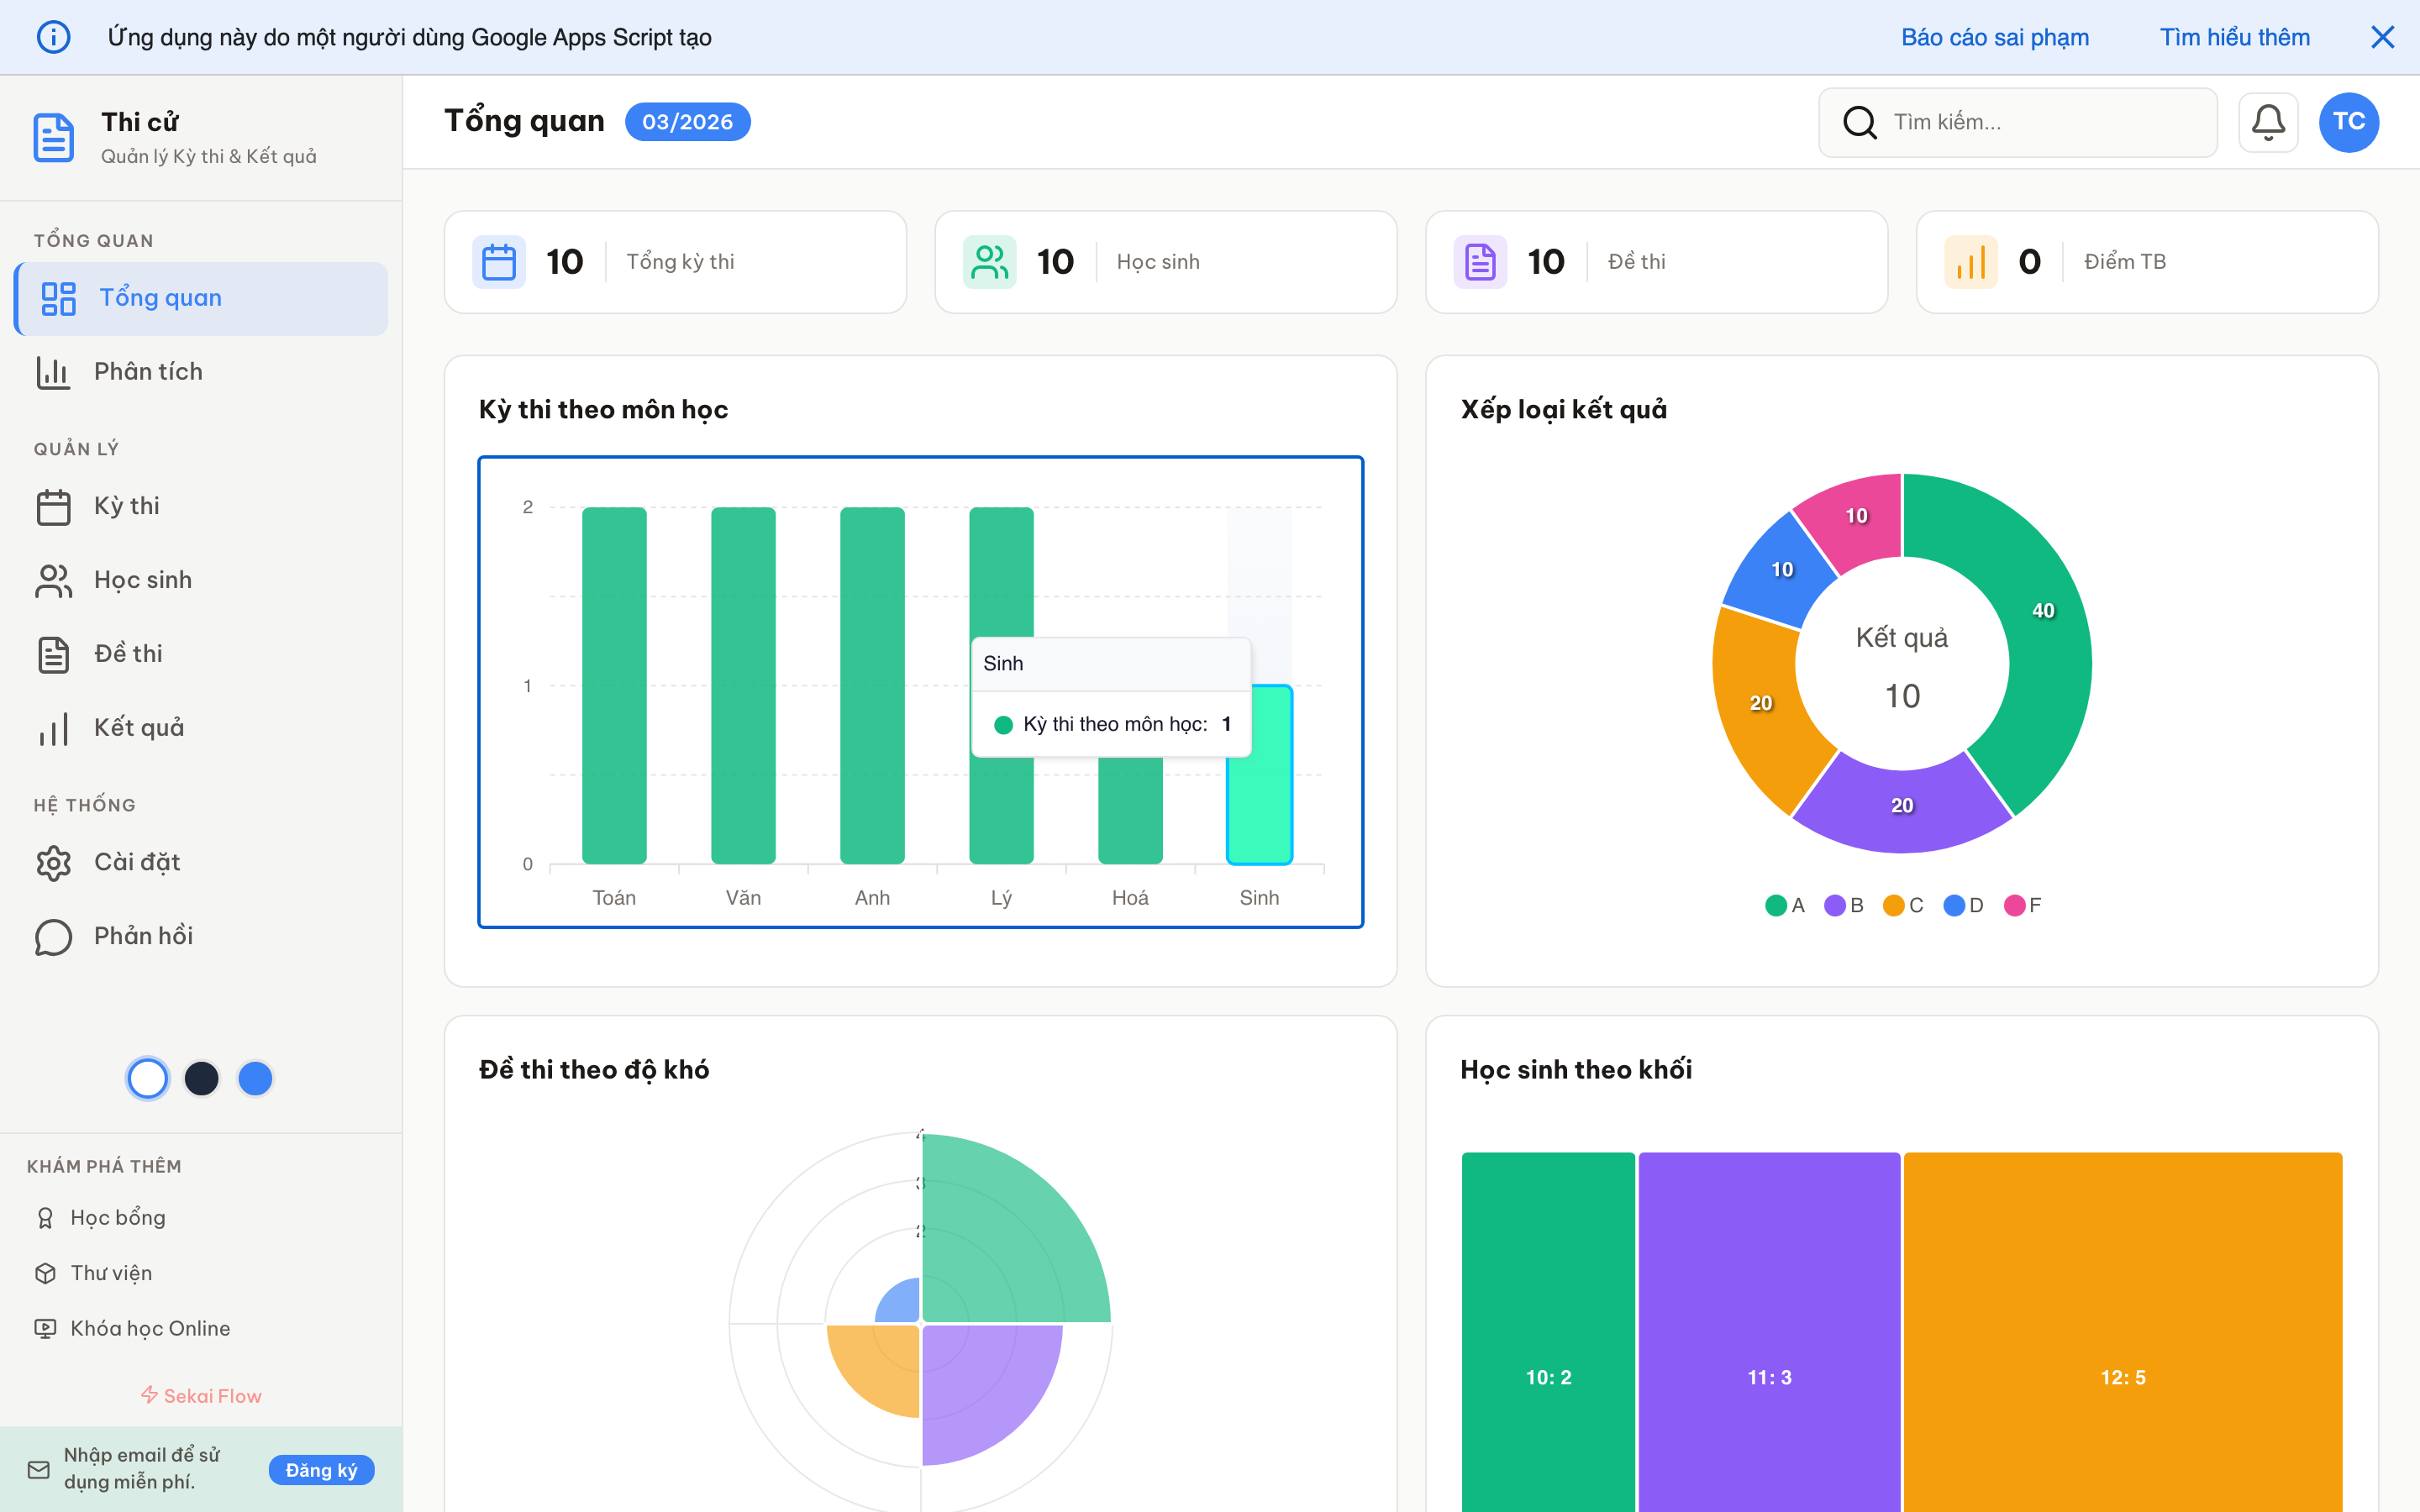Screen dimensions: 2420x1512
Task: Open Cài đặt settings page
Action: (x=137, y=862)
